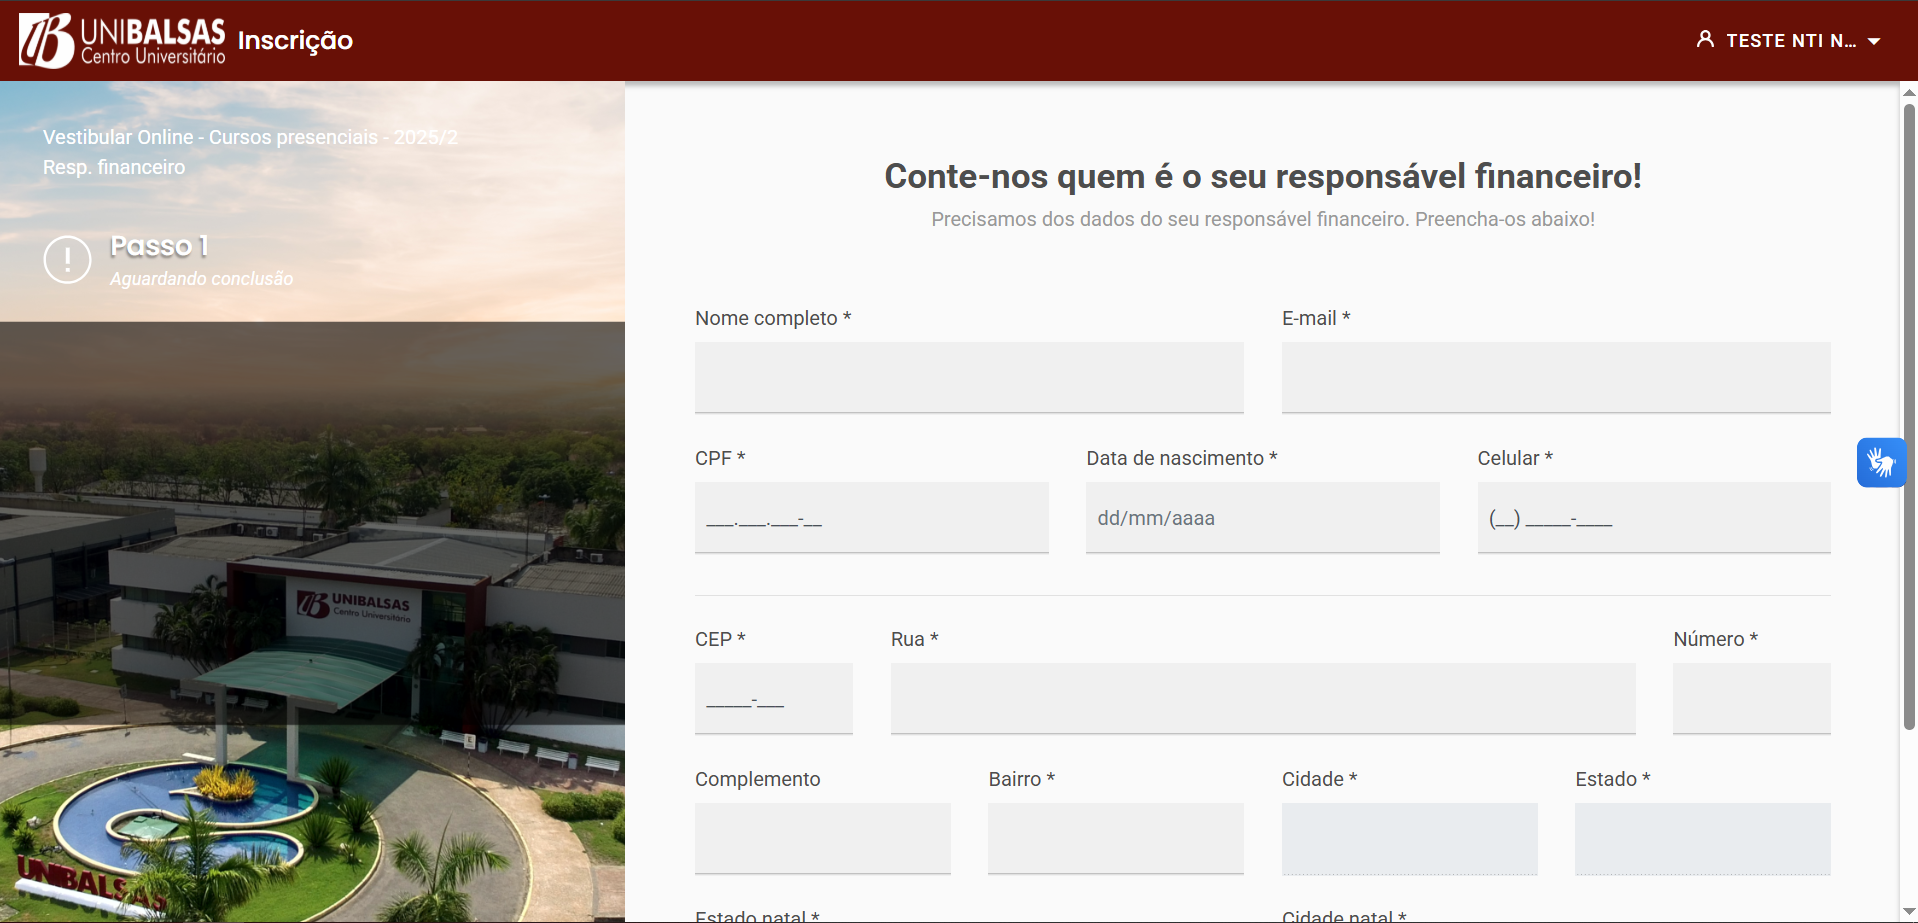Click the CEP postal code field
1918x923 pixels.
[x=773, y=698]
